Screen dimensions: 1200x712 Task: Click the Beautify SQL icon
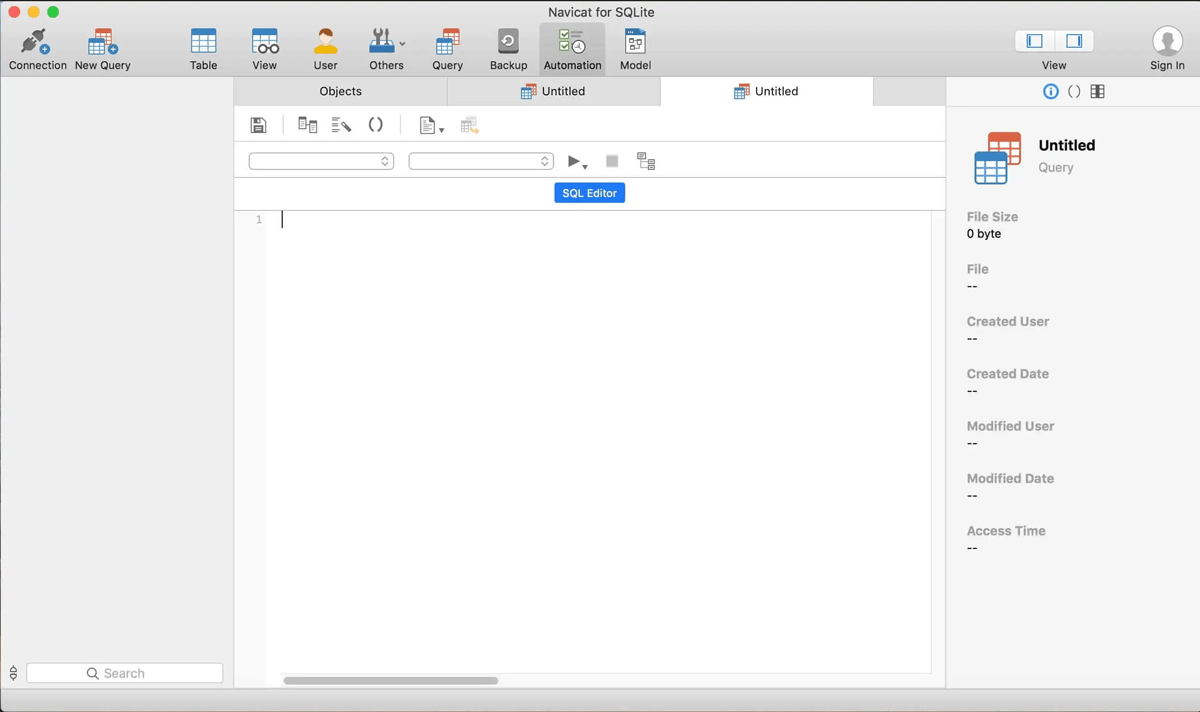[x=341, y=125]
